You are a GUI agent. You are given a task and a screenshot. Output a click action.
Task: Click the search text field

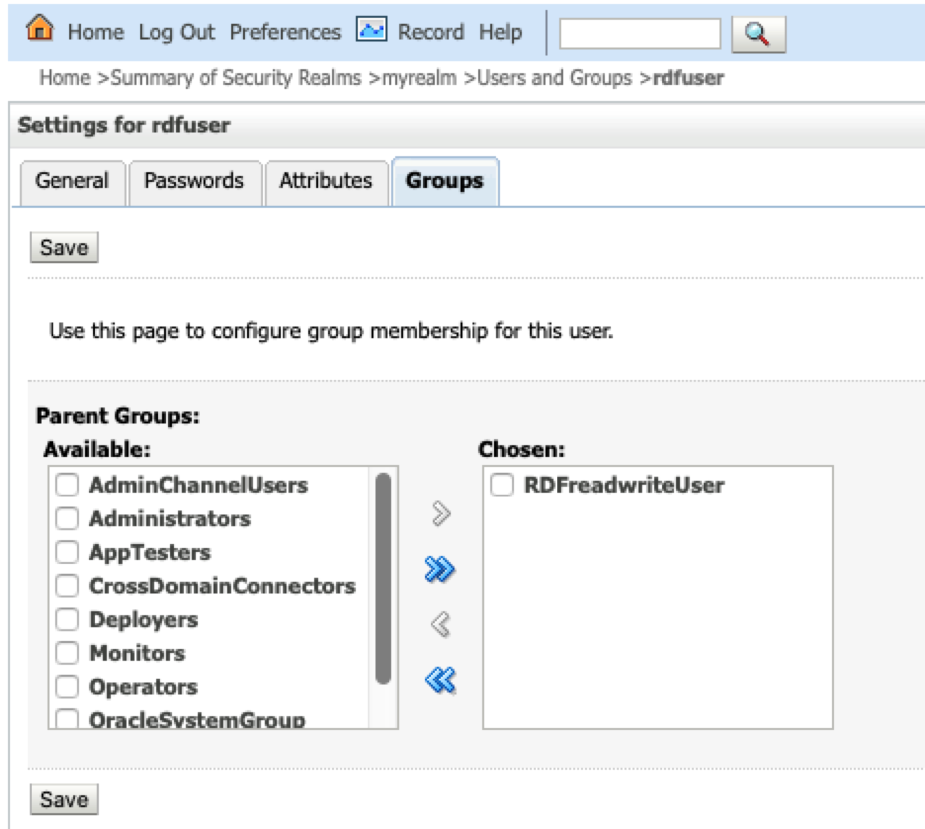pos(640,34)
